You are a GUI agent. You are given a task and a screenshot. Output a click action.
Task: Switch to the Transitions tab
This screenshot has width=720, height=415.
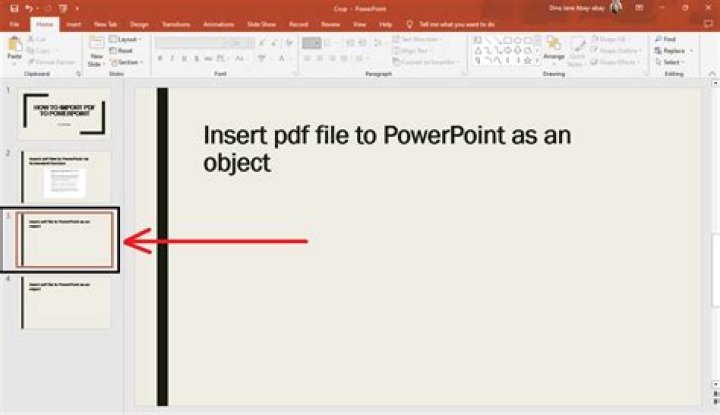[x=176, y=24]
